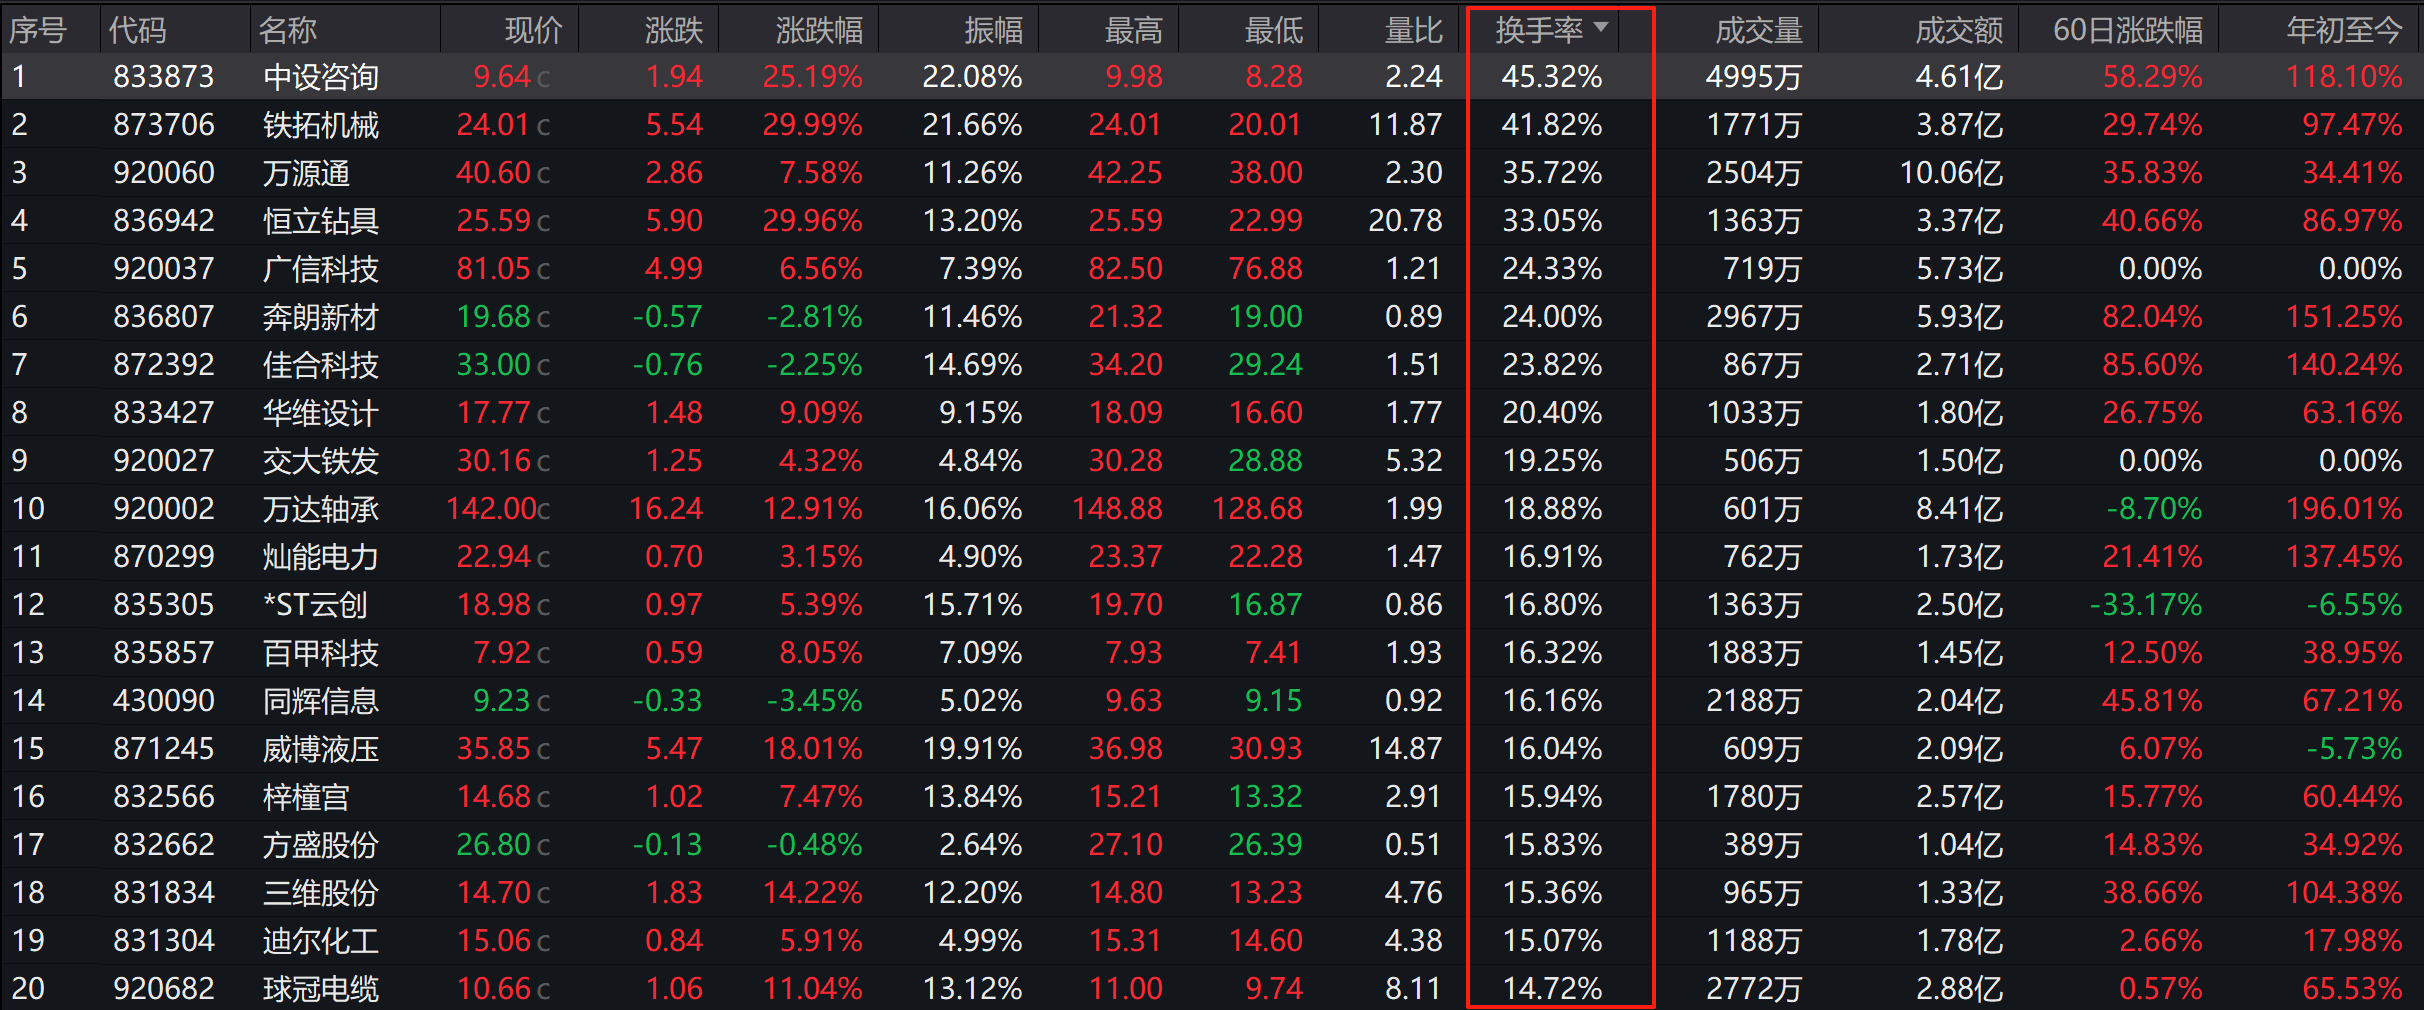Viewport: 2424px width, 1010px height.
Task: Click the 涨跌 column header
Action: pos(674,30)
